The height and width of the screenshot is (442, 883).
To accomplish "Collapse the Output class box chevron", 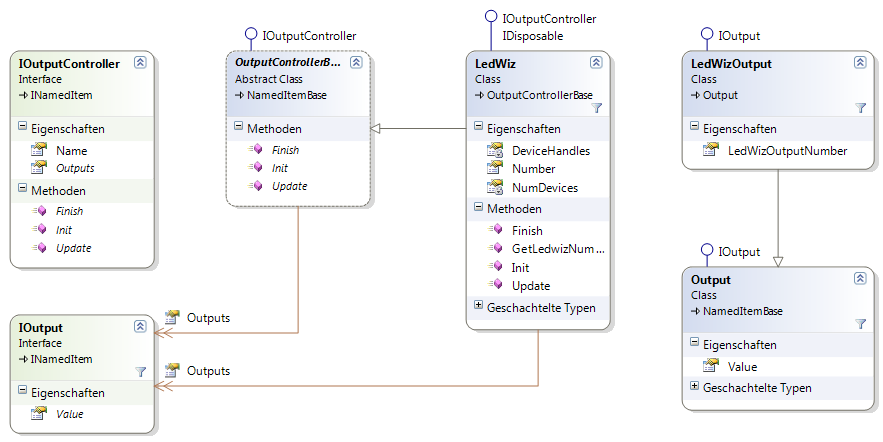I will pyautogui.click(x=860, y=278).
